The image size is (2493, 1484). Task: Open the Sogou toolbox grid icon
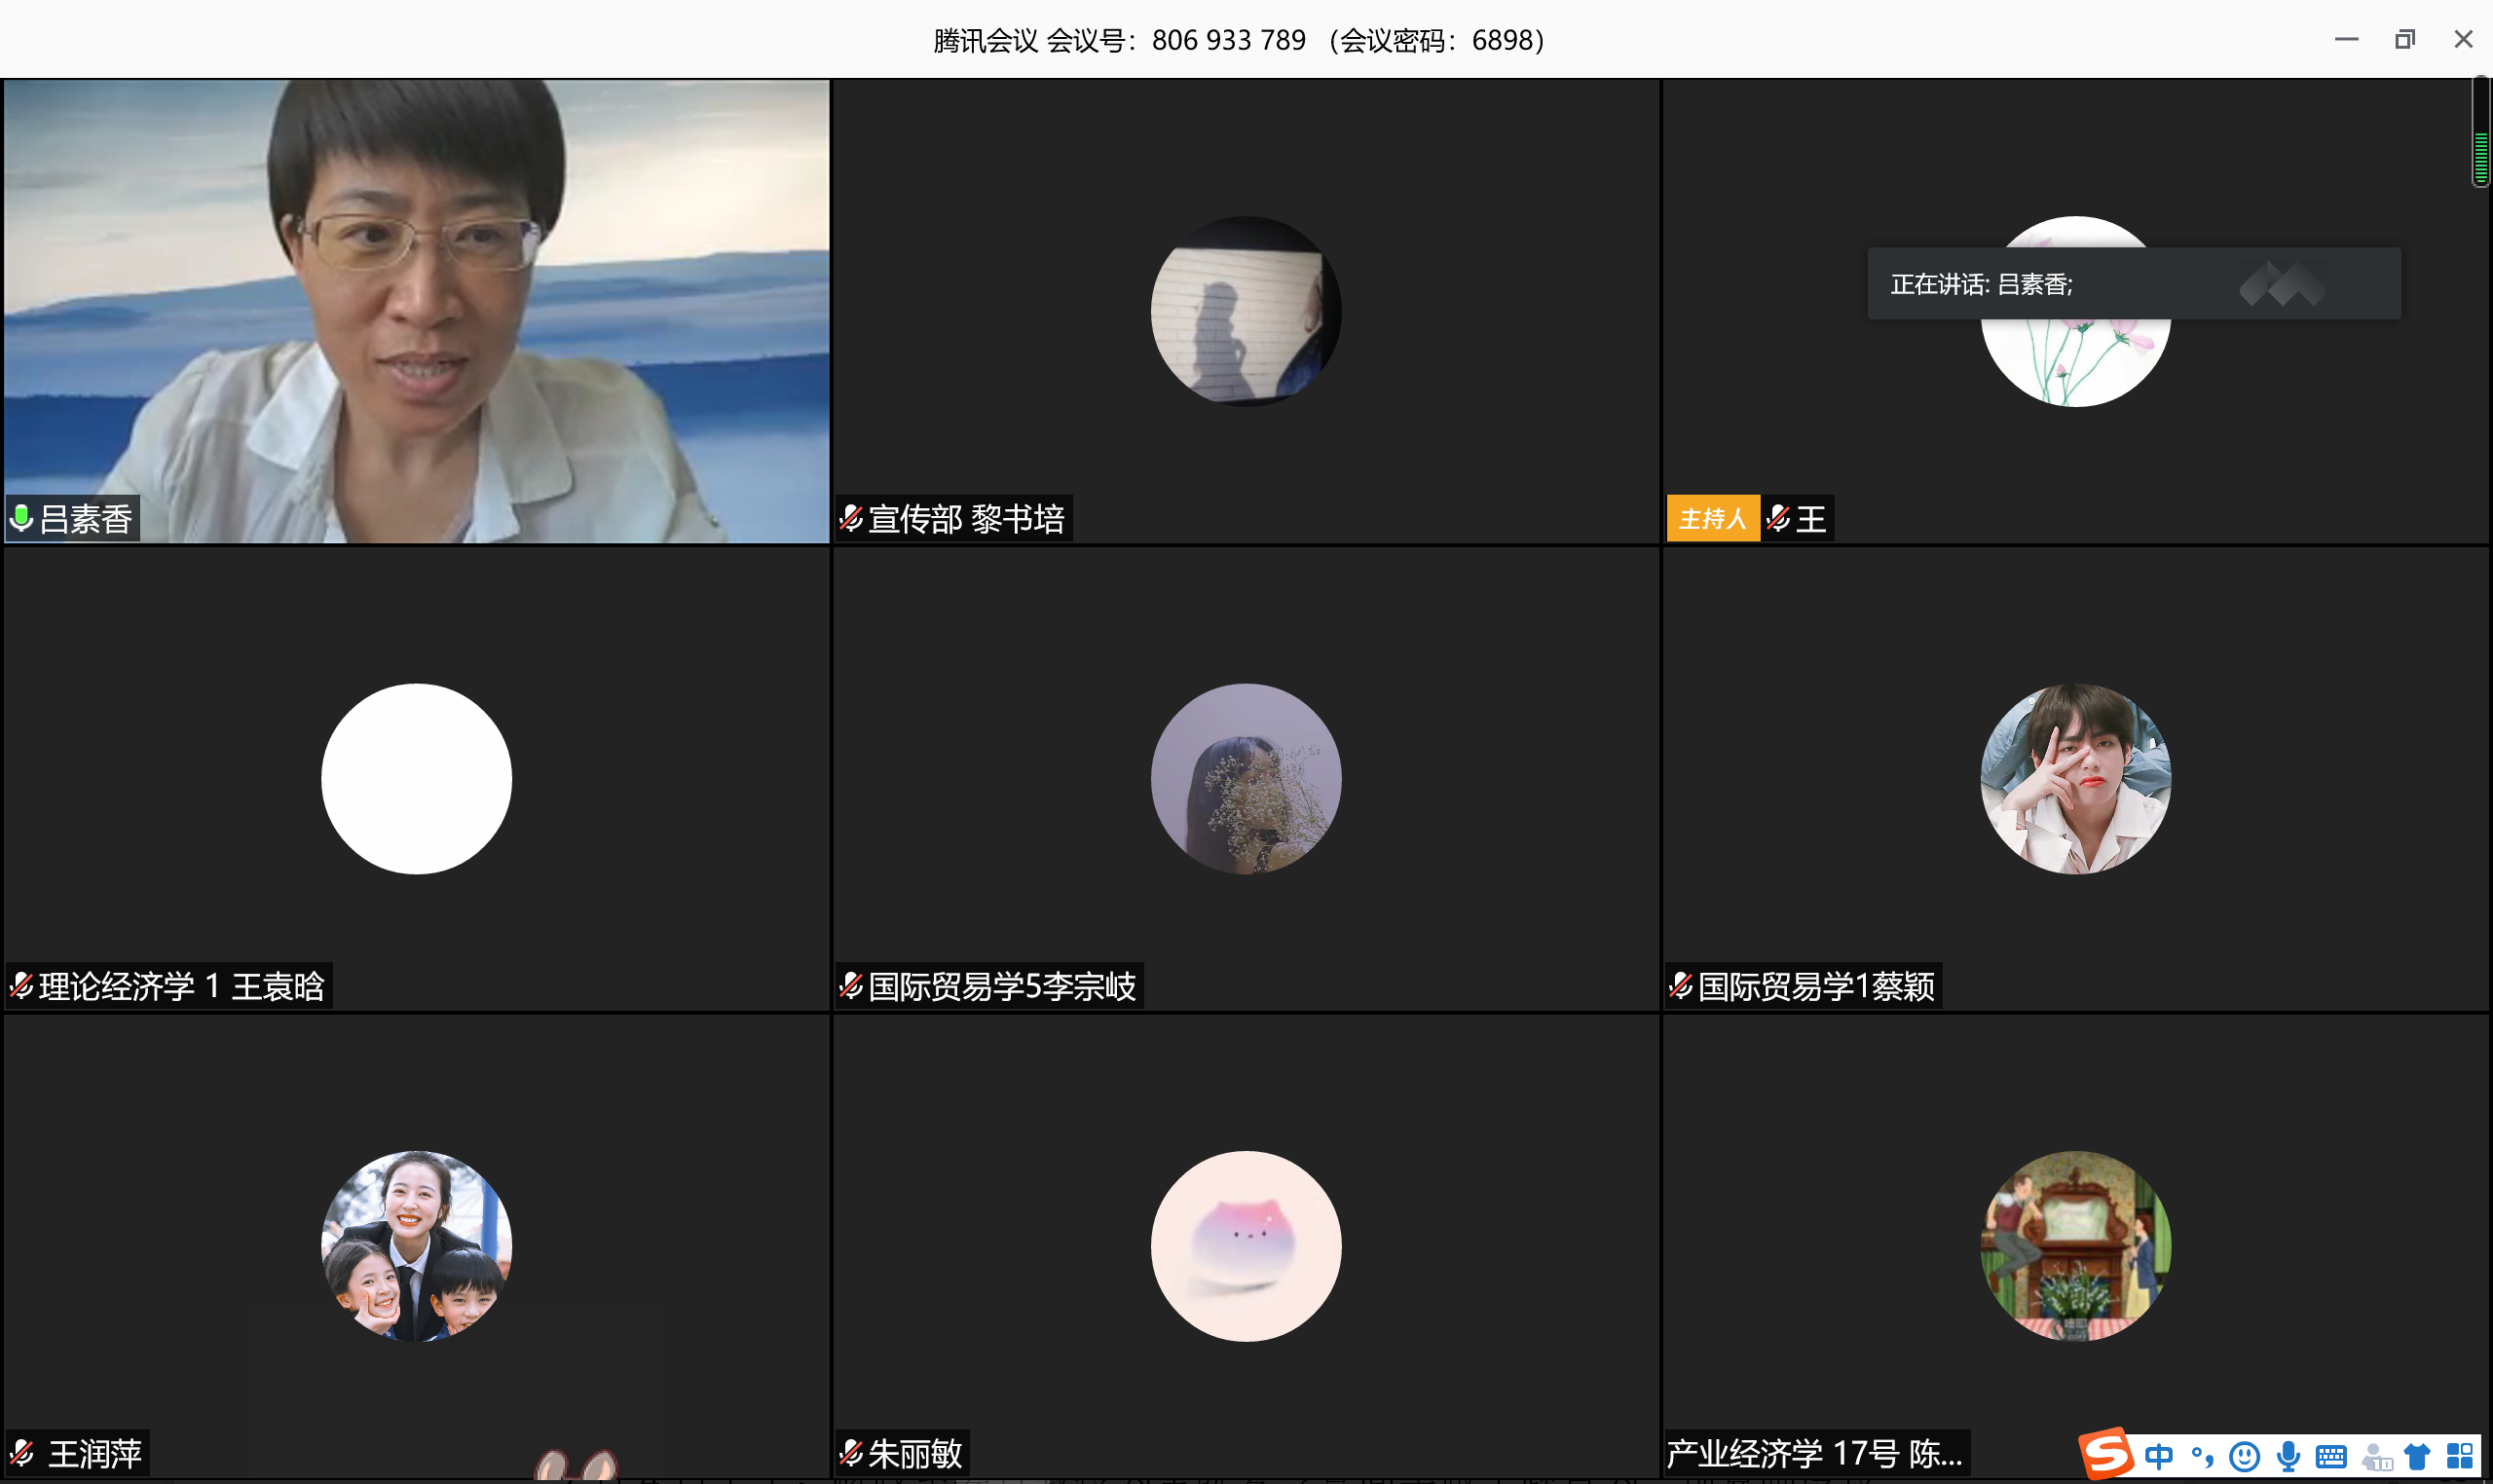coord(2460,1456)
